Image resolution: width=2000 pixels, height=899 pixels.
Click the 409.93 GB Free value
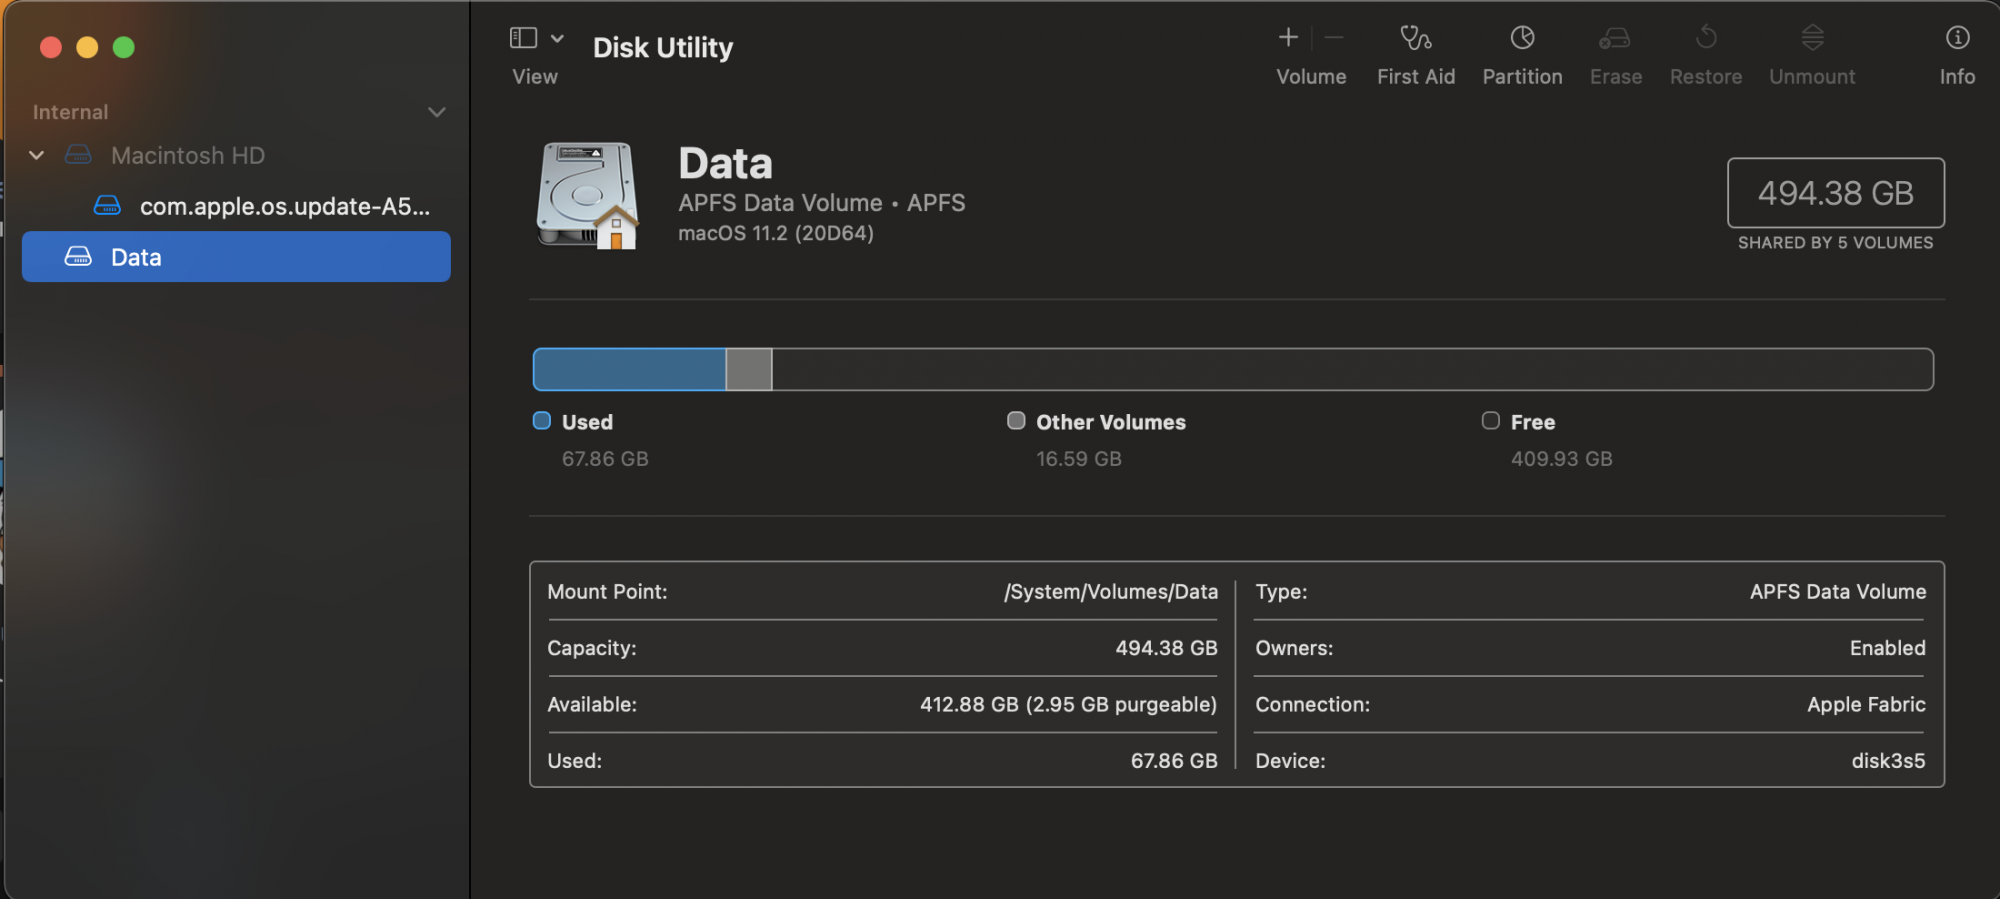1562,459
